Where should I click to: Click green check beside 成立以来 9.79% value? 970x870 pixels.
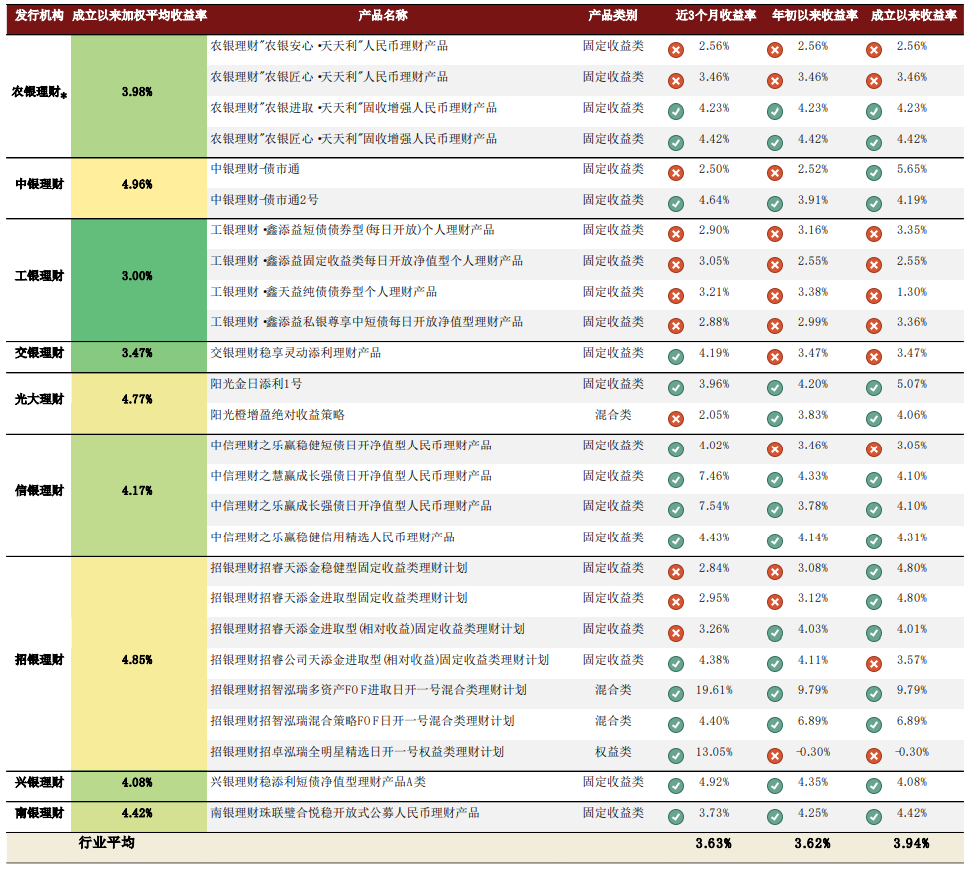873,694
